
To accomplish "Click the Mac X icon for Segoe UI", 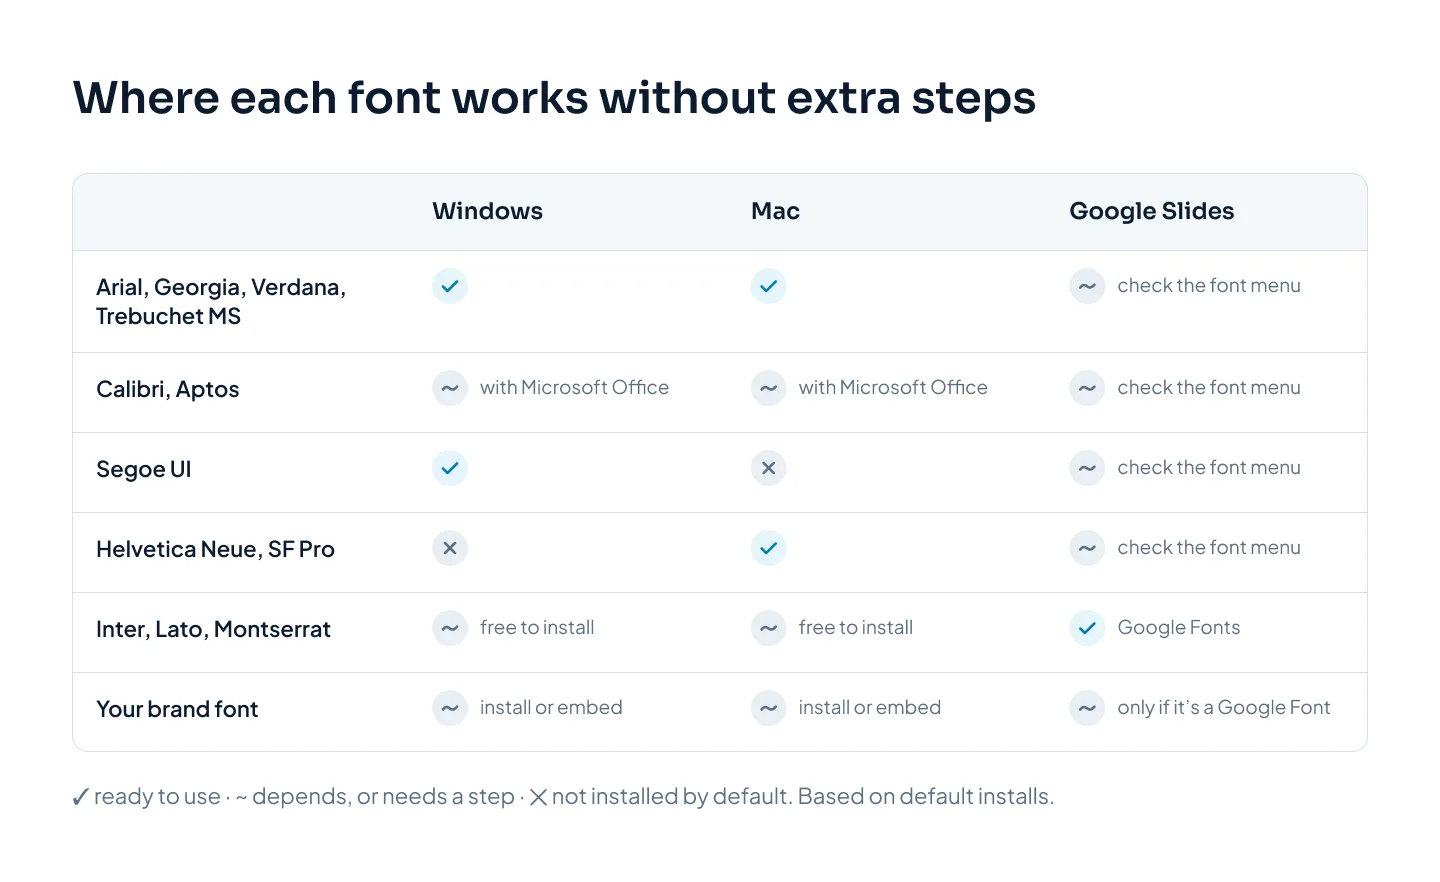I will (x=768, y=468).
